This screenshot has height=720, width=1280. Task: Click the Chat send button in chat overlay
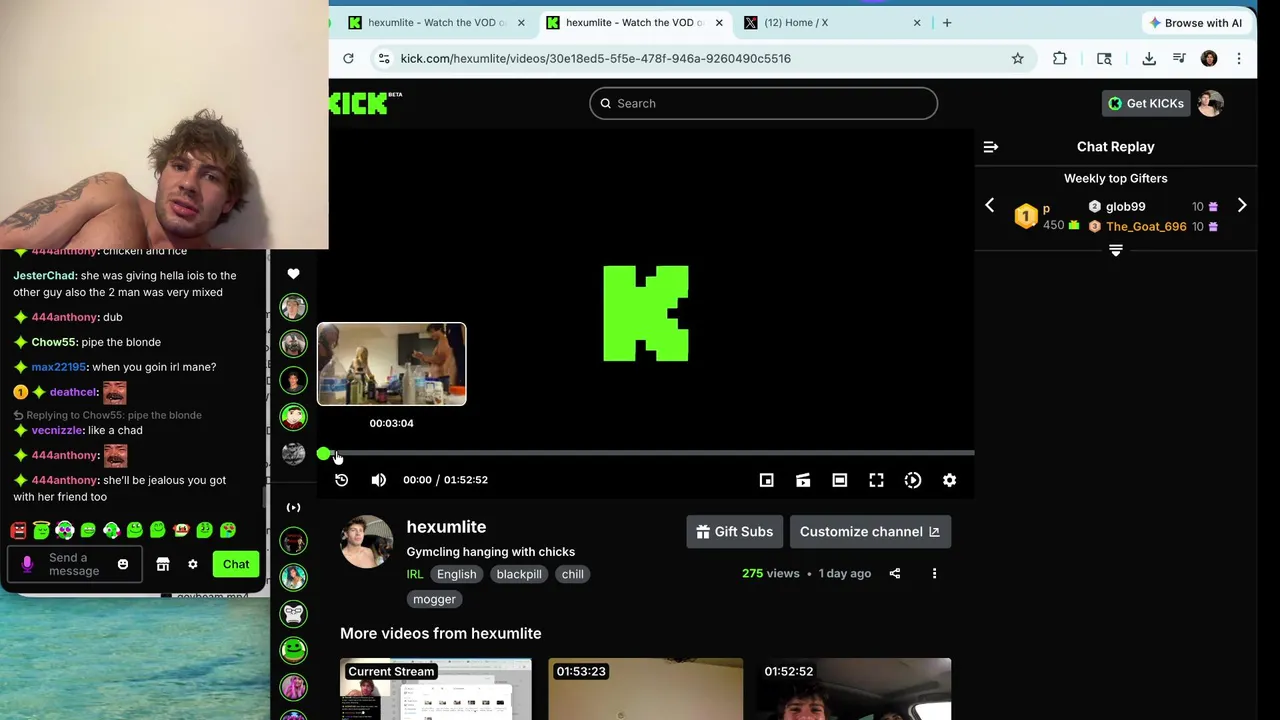point(236,565)
